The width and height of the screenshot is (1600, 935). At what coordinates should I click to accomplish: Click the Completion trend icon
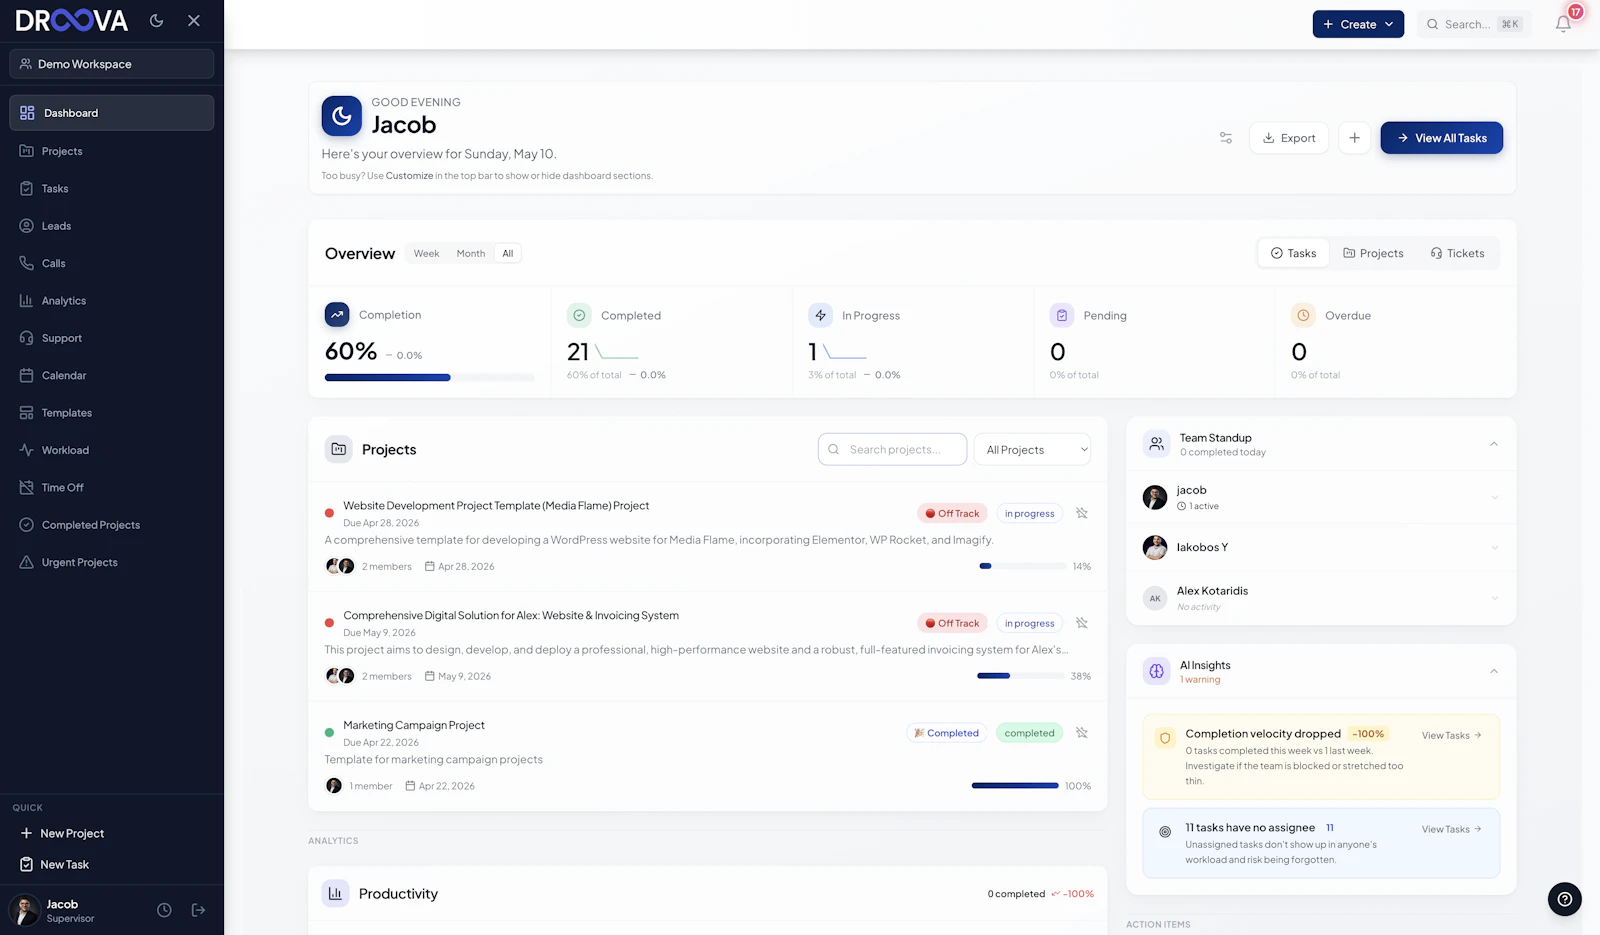click(x=337, y=315)
